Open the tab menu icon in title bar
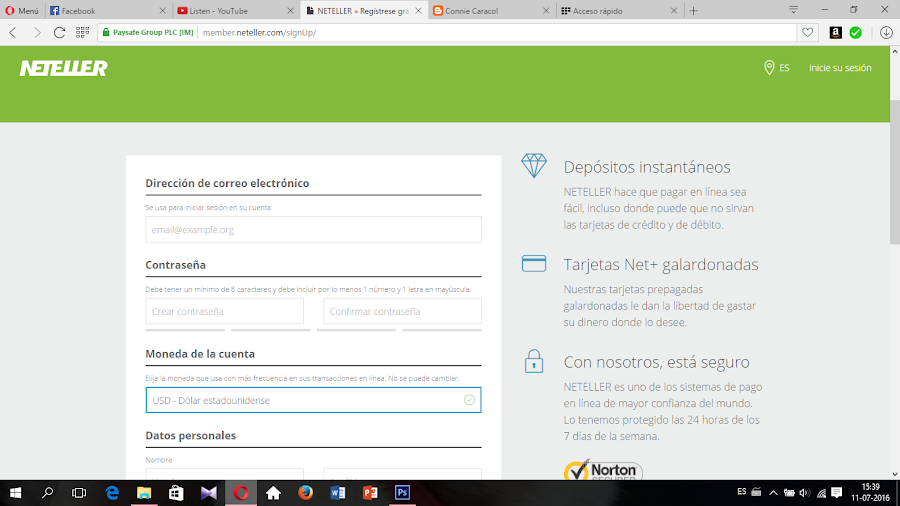900x506 pixels. [793, 10]
